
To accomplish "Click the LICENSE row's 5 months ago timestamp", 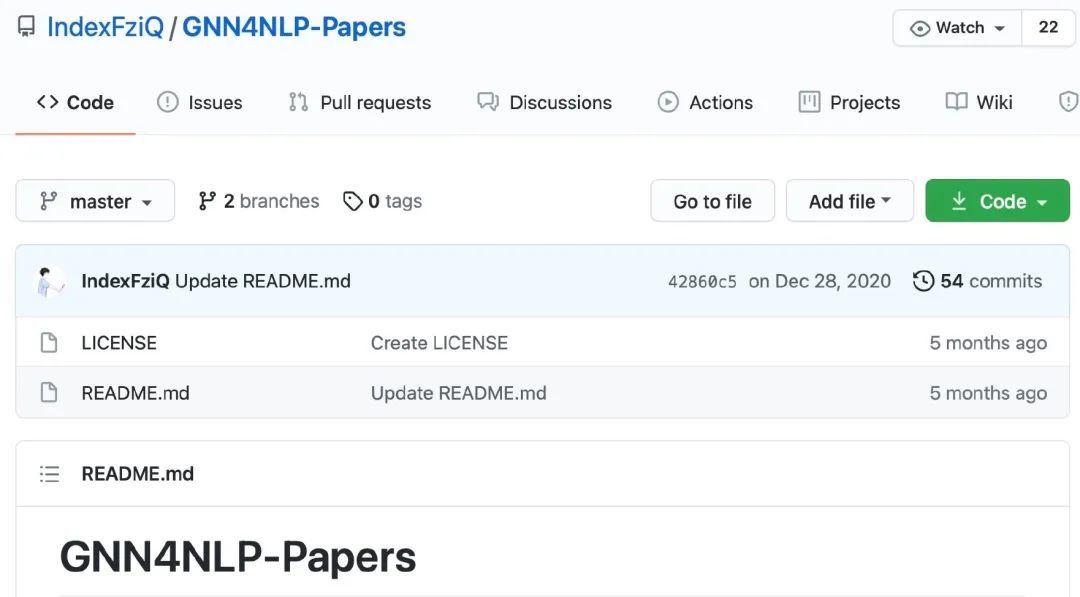I will [x=988, y=343].
